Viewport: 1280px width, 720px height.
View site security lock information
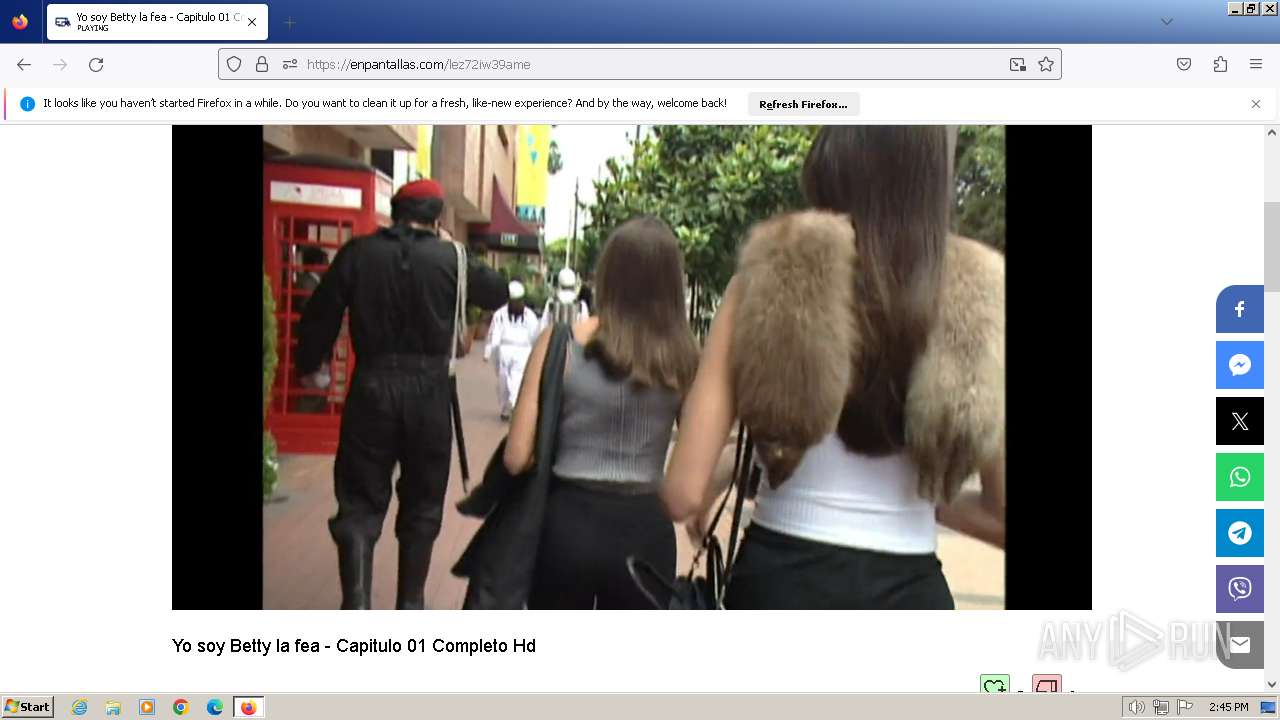tap(262, 64)
